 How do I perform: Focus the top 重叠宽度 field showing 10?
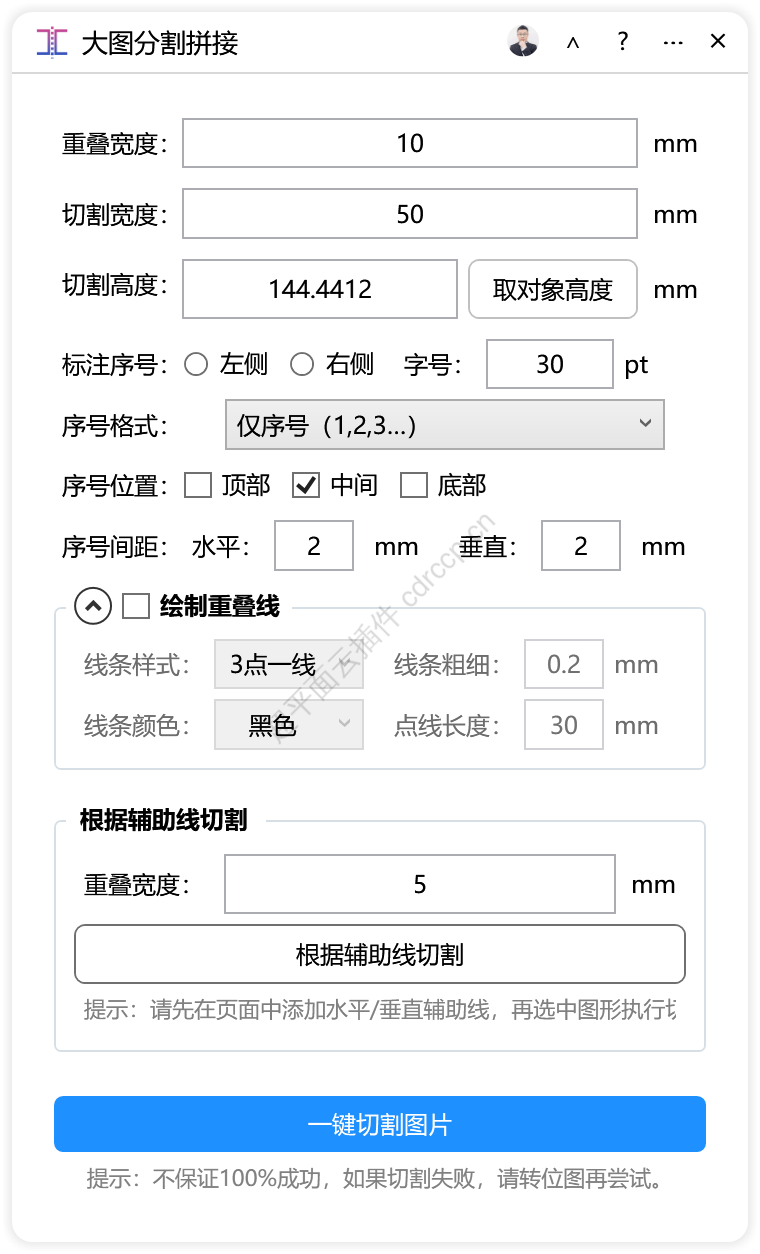point(410,143)
